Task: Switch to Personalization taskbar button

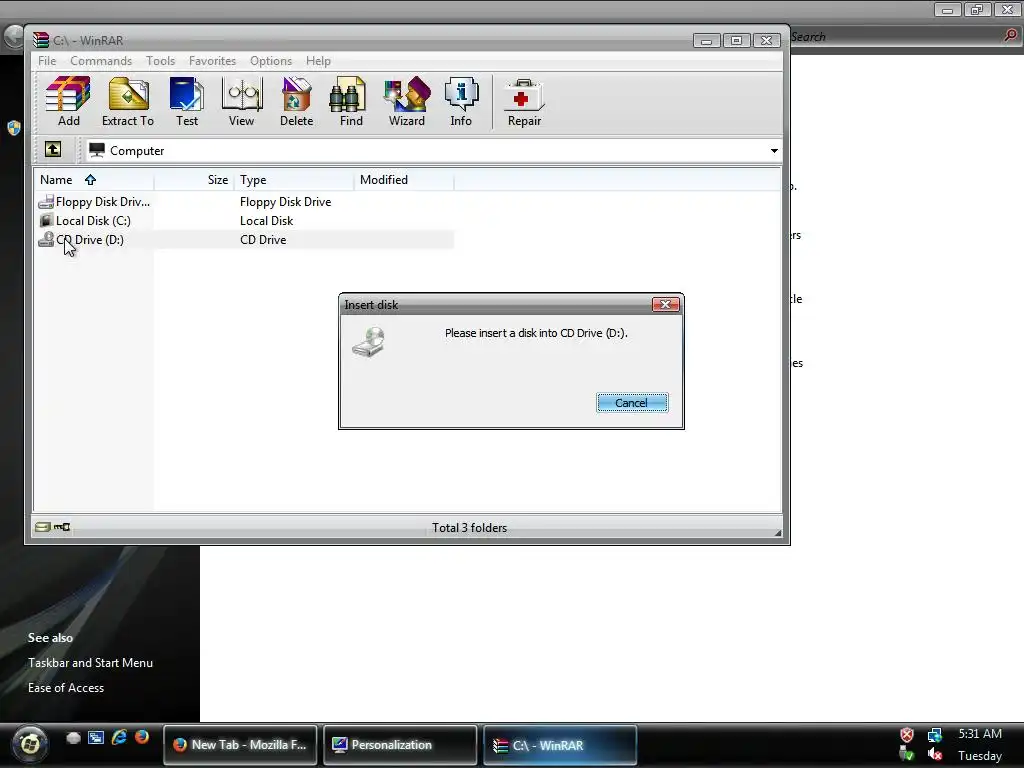Action: pos(400,744)
